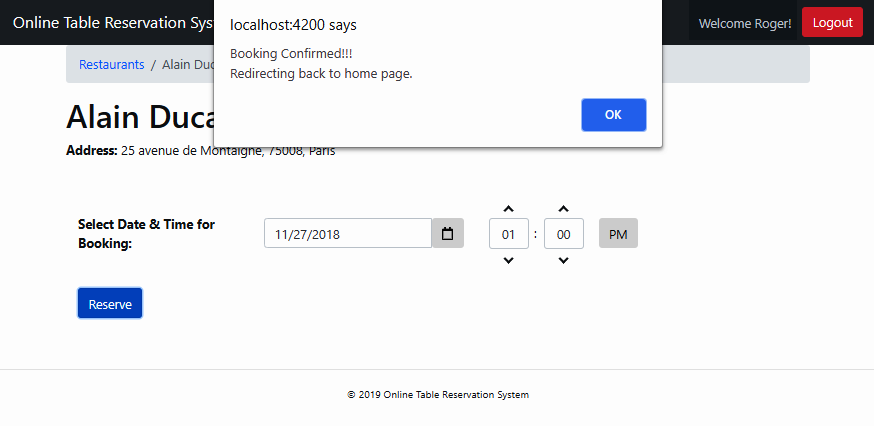Click the Alain Duc breadcrumb item
874x426 pixels.
188,64
